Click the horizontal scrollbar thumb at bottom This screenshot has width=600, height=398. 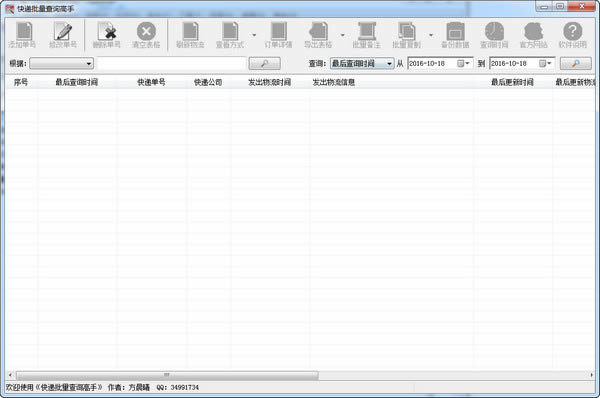167,375
